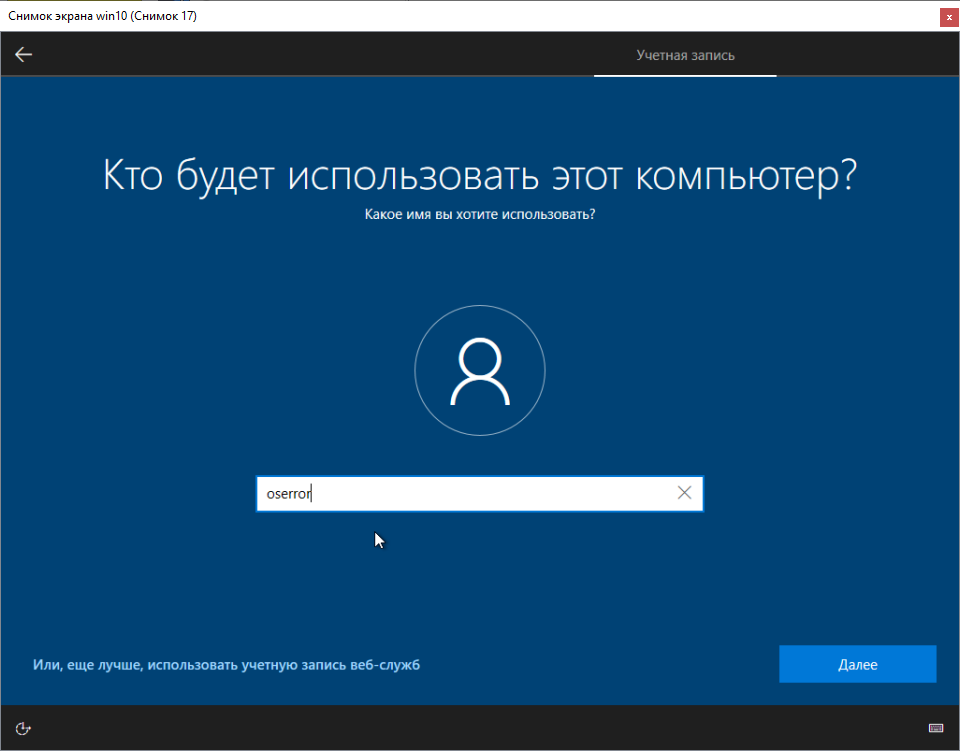Image resolution: width=960 pixels, height=751 pixels.
Task: Click the username field containing oserror
Action: tap(479, 493)
